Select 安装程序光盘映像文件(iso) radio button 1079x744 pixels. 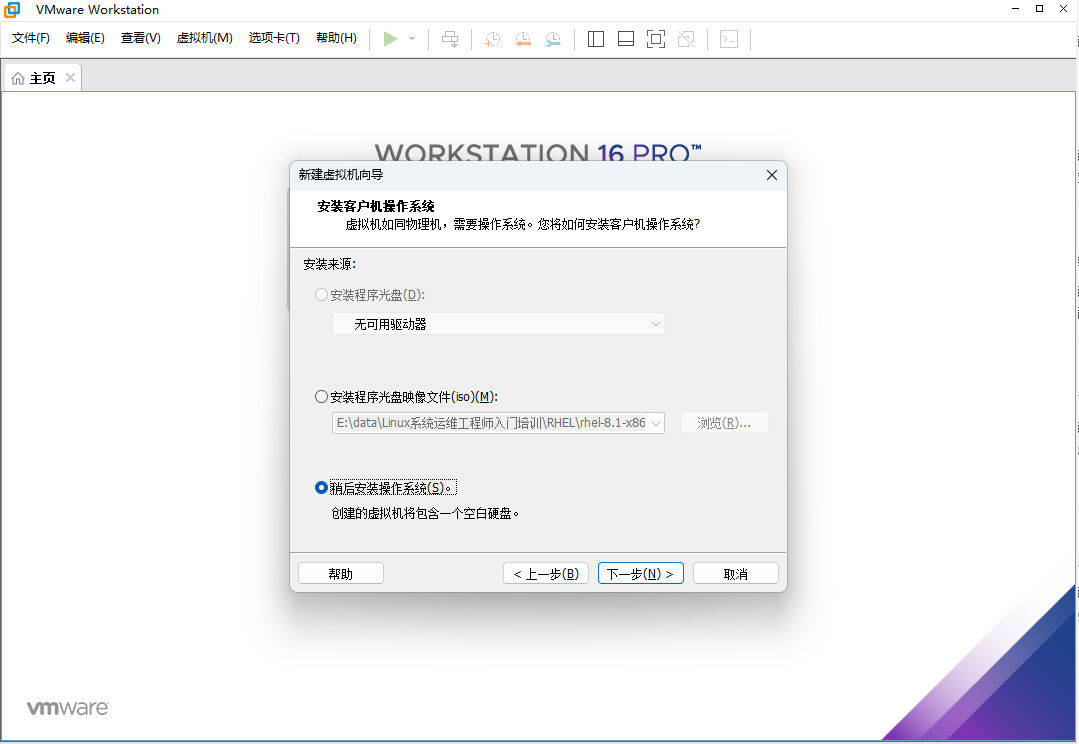pyautogui.click(x=321, y=396)
